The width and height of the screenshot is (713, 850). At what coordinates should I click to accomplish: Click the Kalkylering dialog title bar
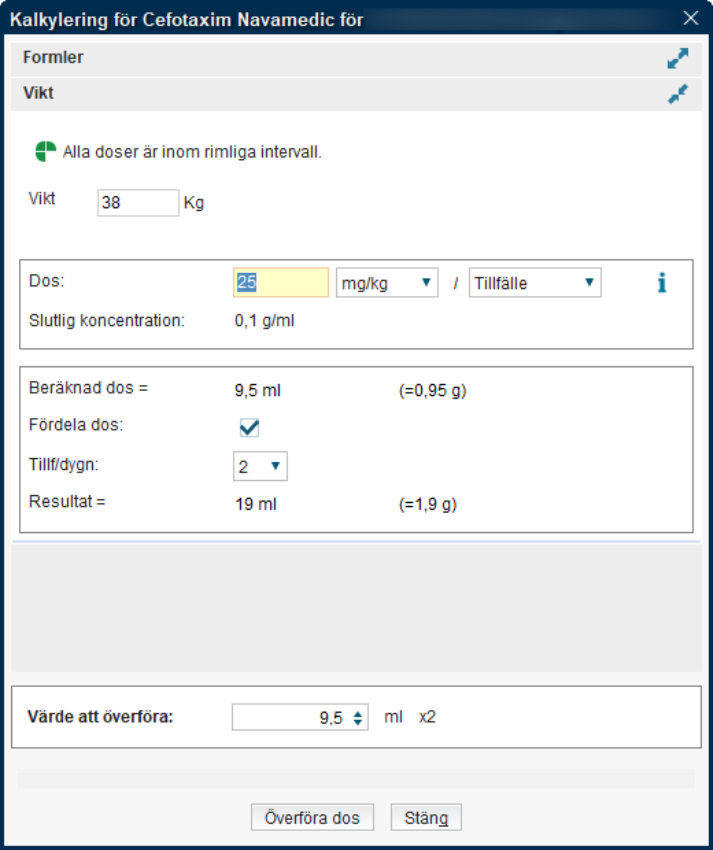[300, 18]
